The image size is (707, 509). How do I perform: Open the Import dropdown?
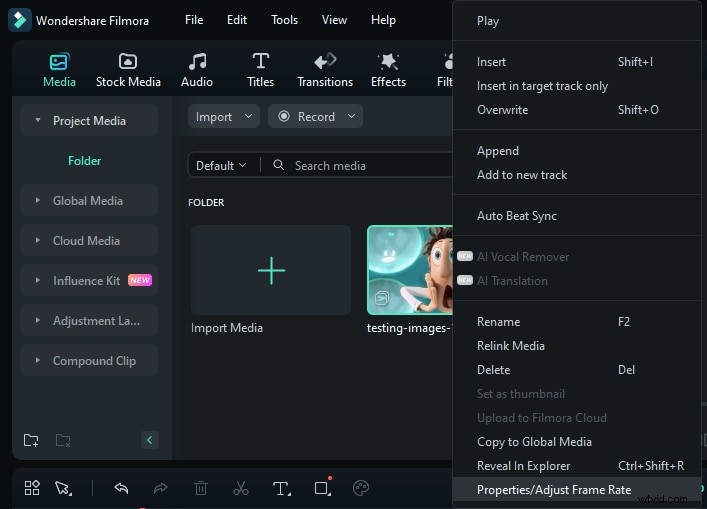224,117
